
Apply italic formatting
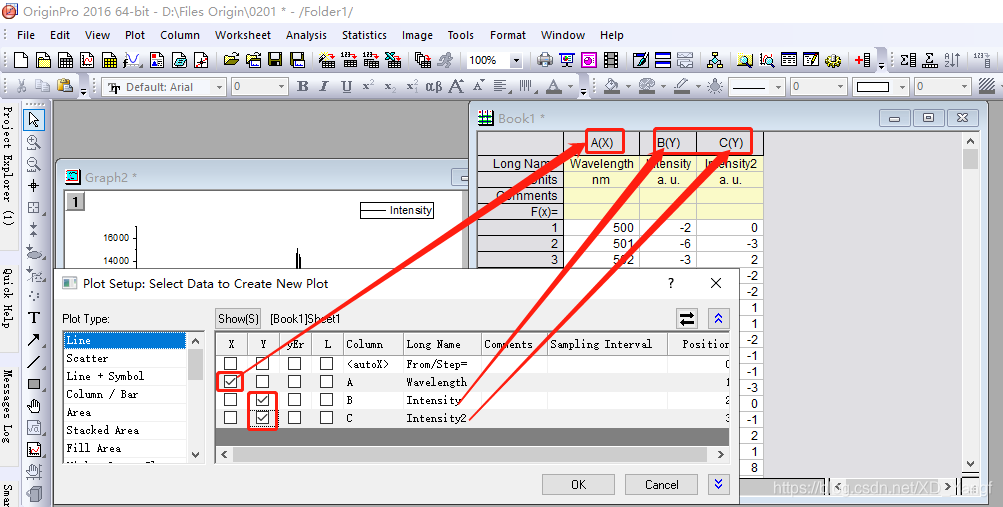[324, 86]
